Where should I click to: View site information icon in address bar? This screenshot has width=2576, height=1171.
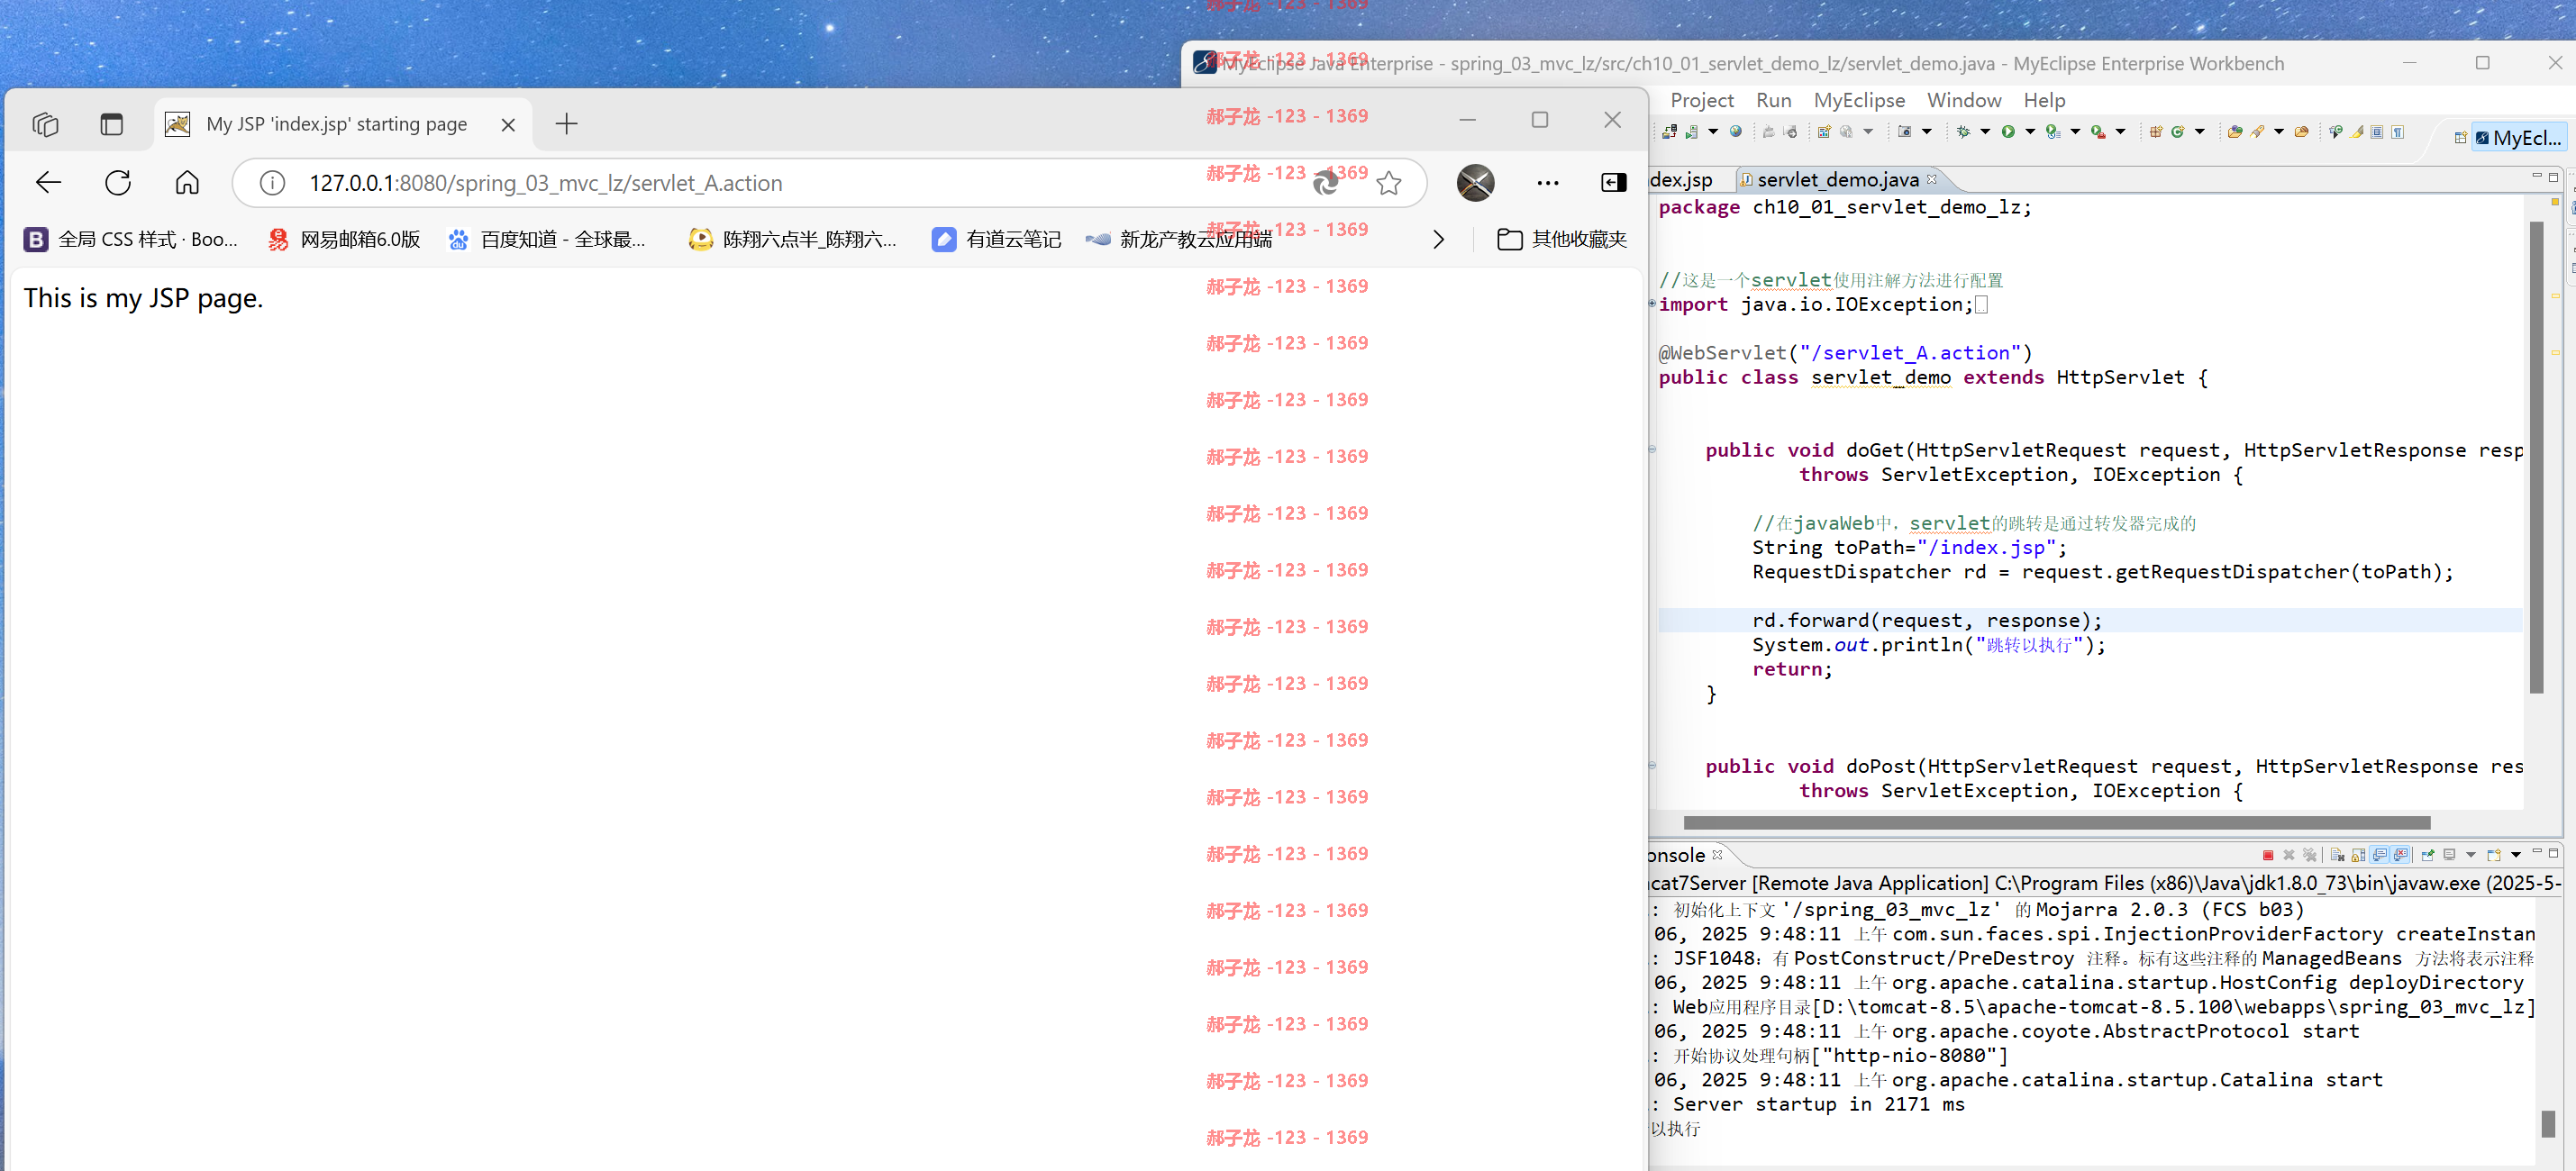pos(272,183)
